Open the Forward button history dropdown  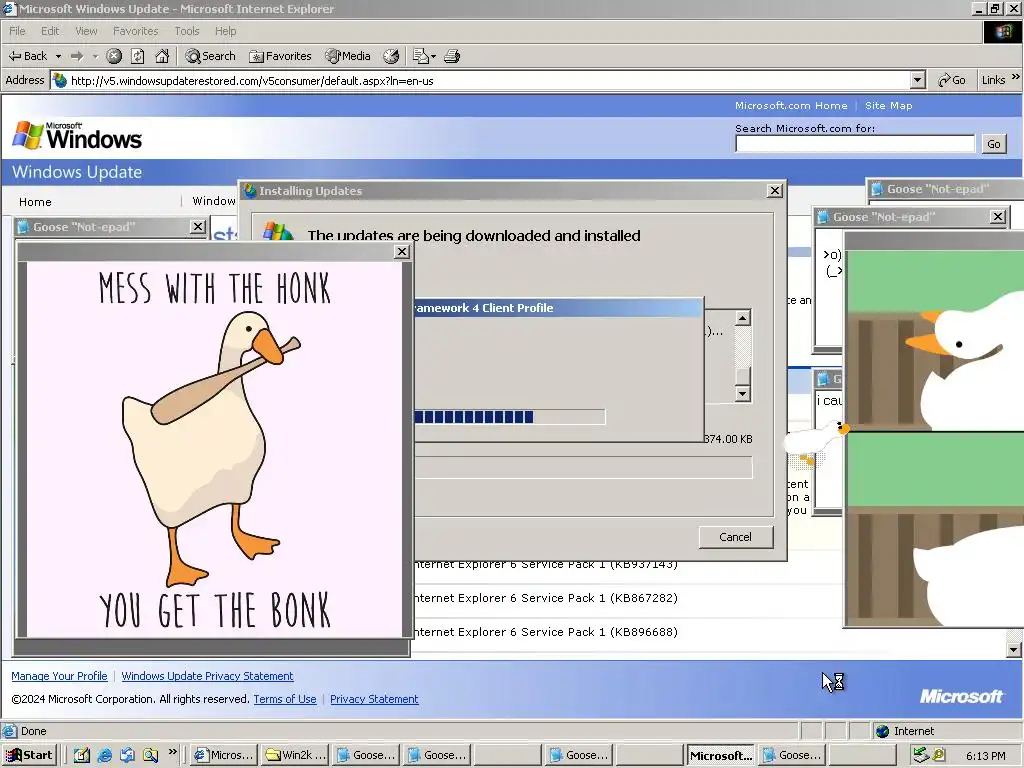[x=95, y=56]
